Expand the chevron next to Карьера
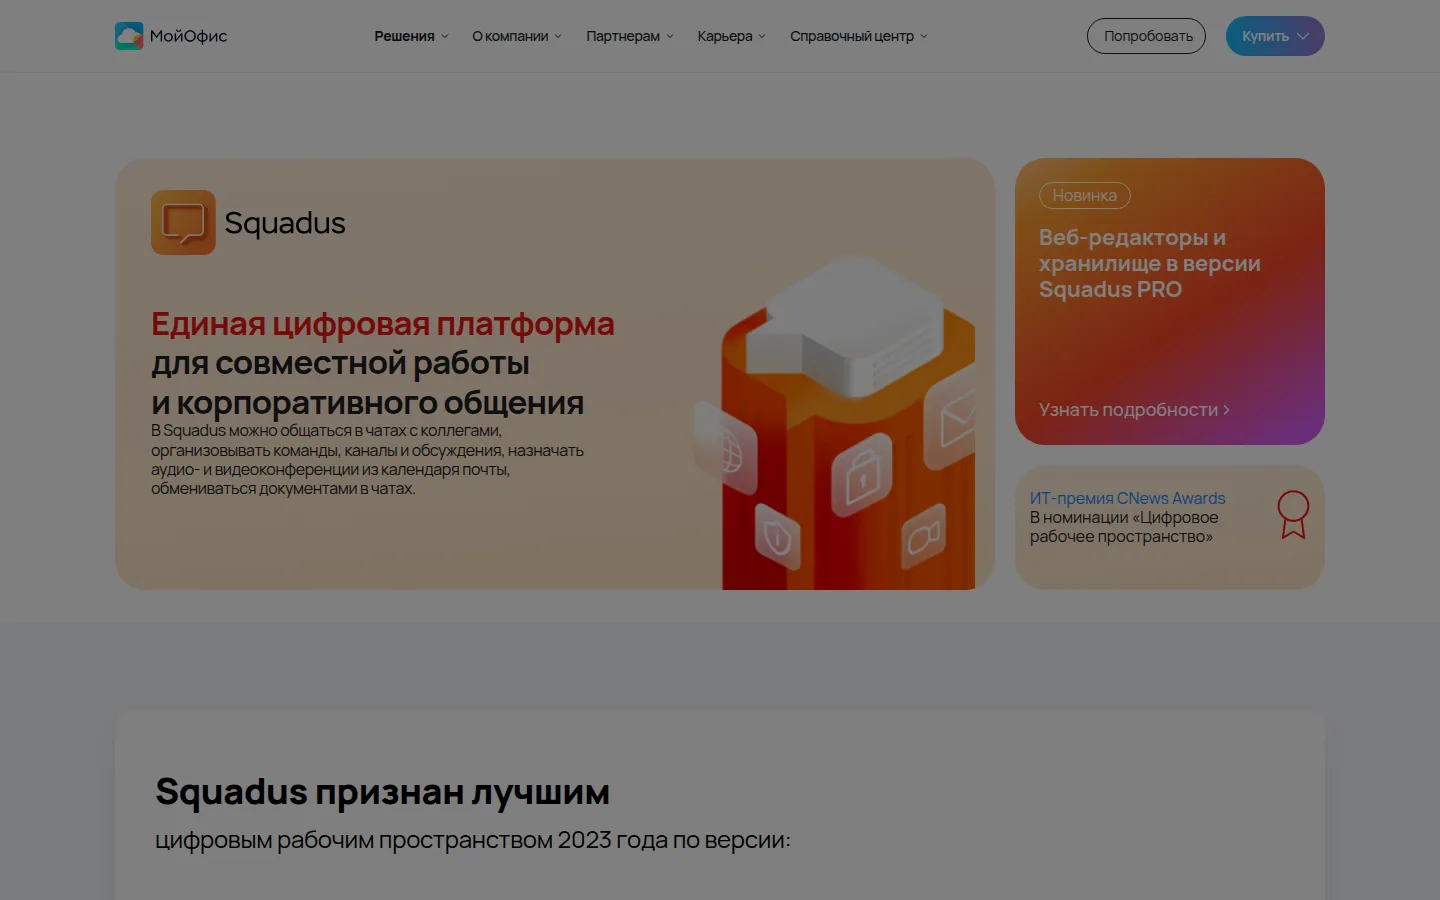 click(762, 37)
